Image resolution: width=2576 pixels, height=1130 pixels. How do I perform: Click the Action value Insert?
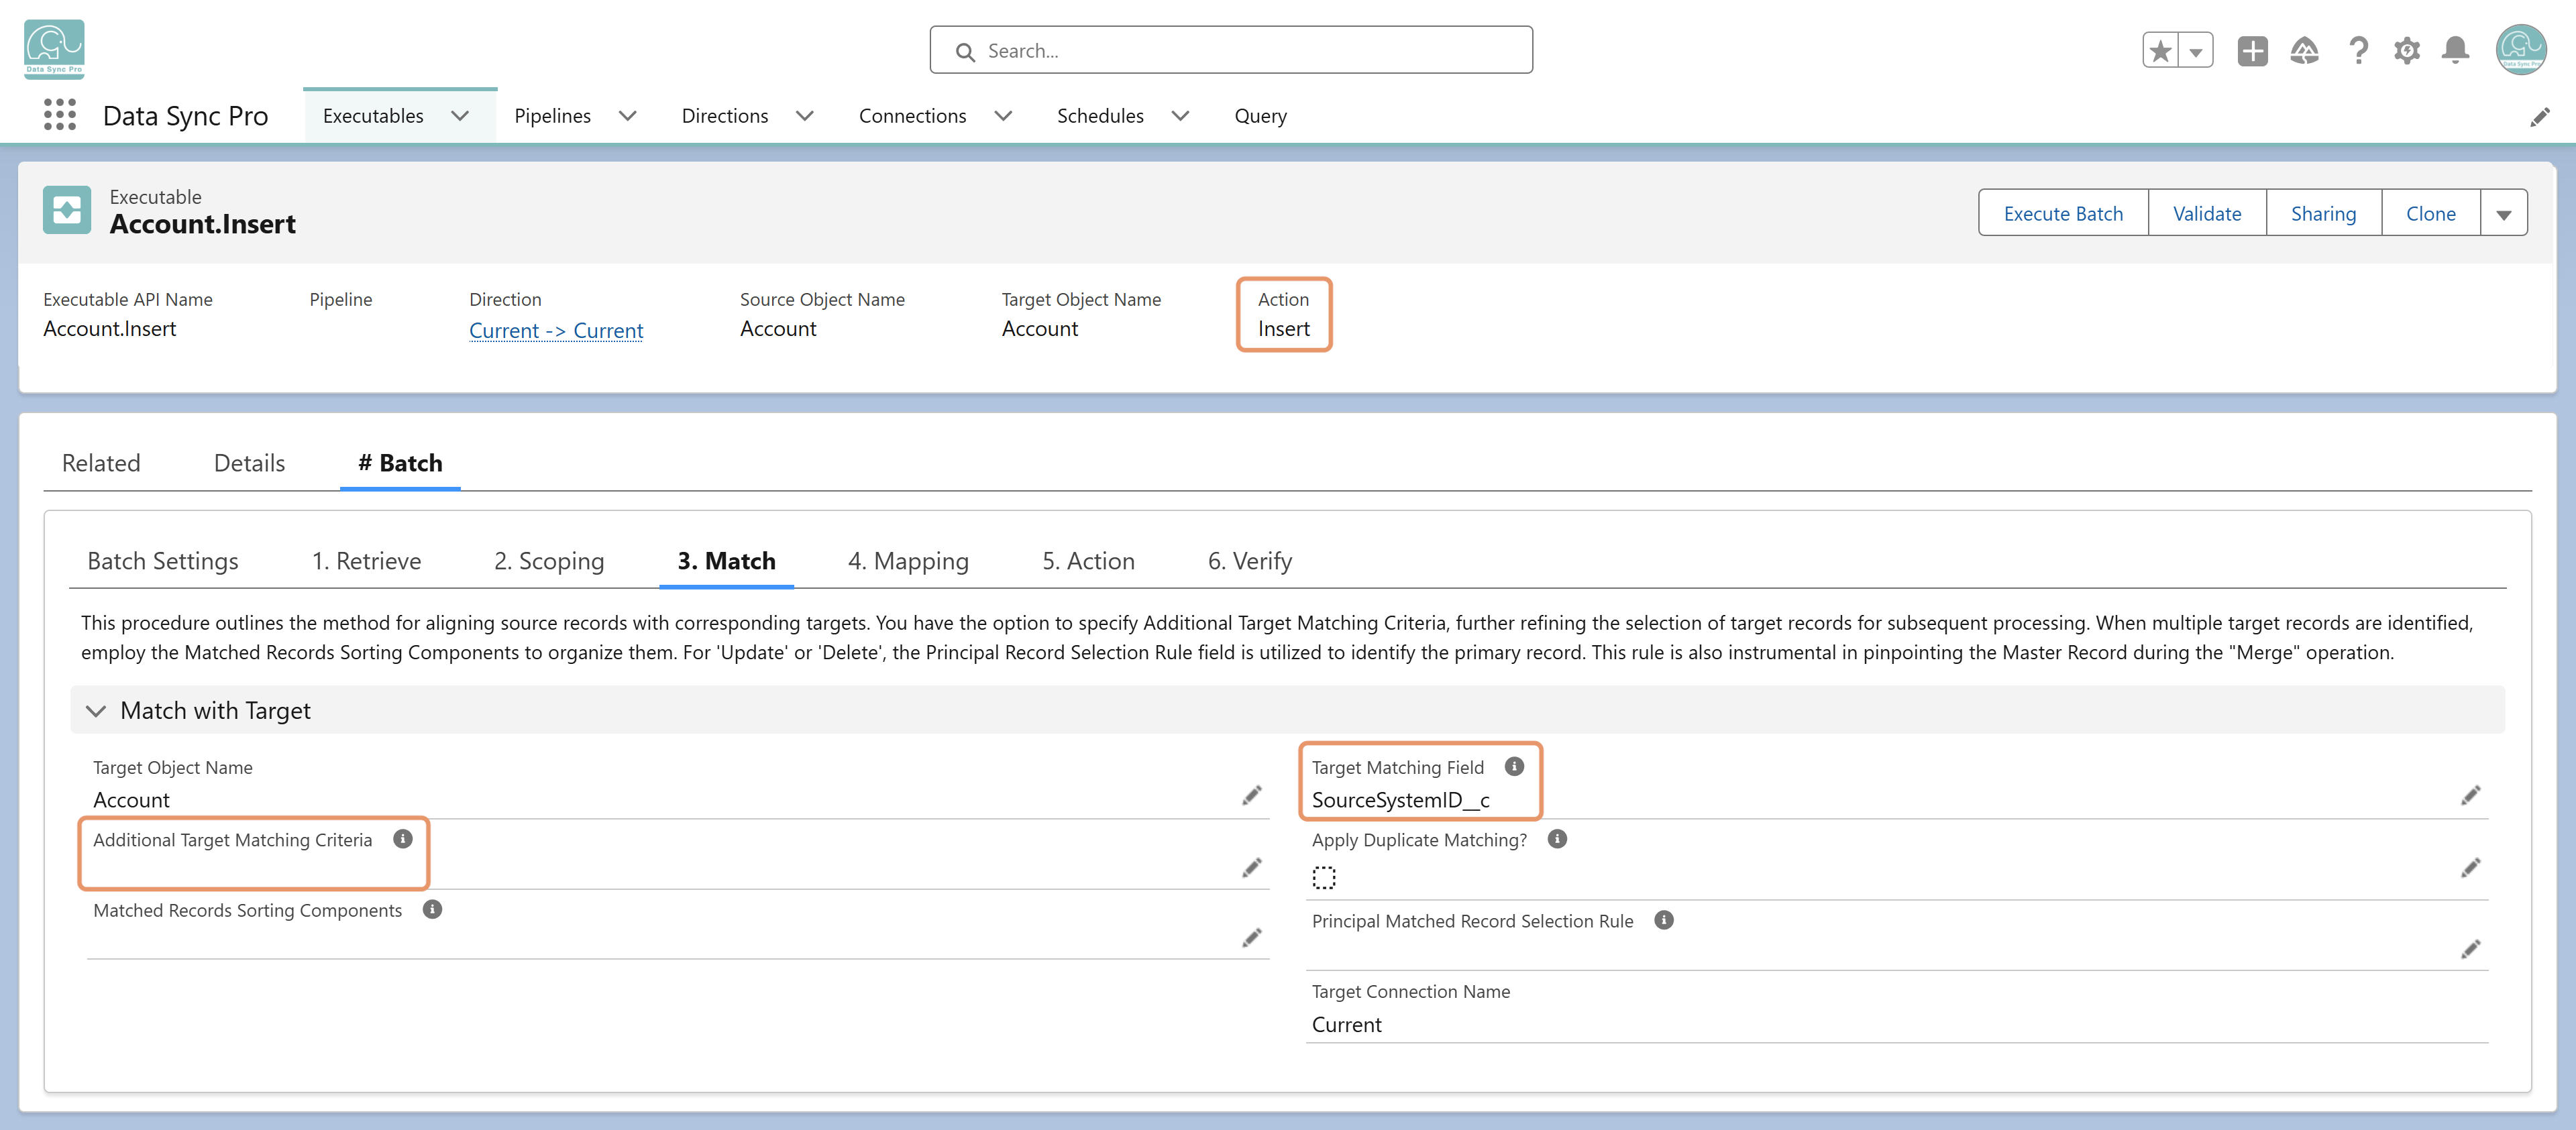[x=1283, y=329]
